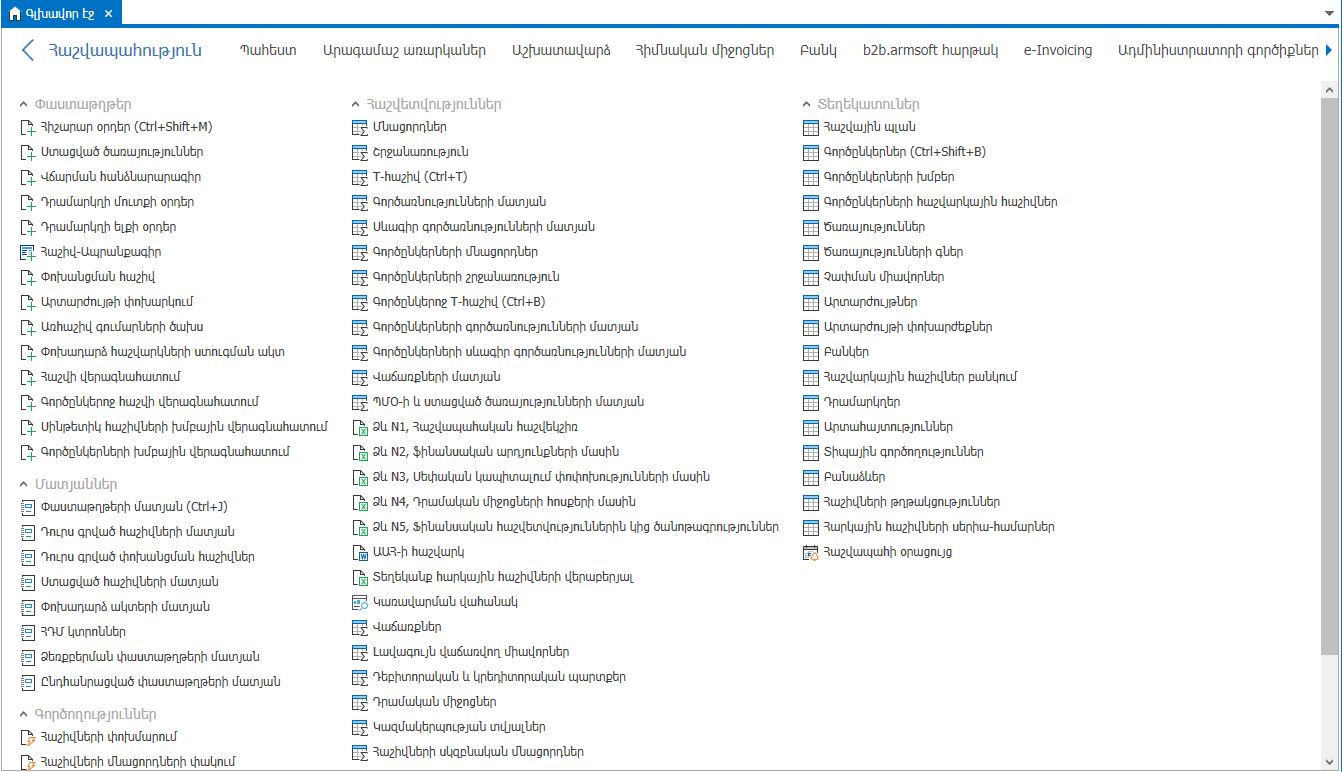Click Excel icon of Ձև N4 Դրամական միջոցների հոսքերի
The width and height of the screenshot is (1342, 772).
coord(360,503)
